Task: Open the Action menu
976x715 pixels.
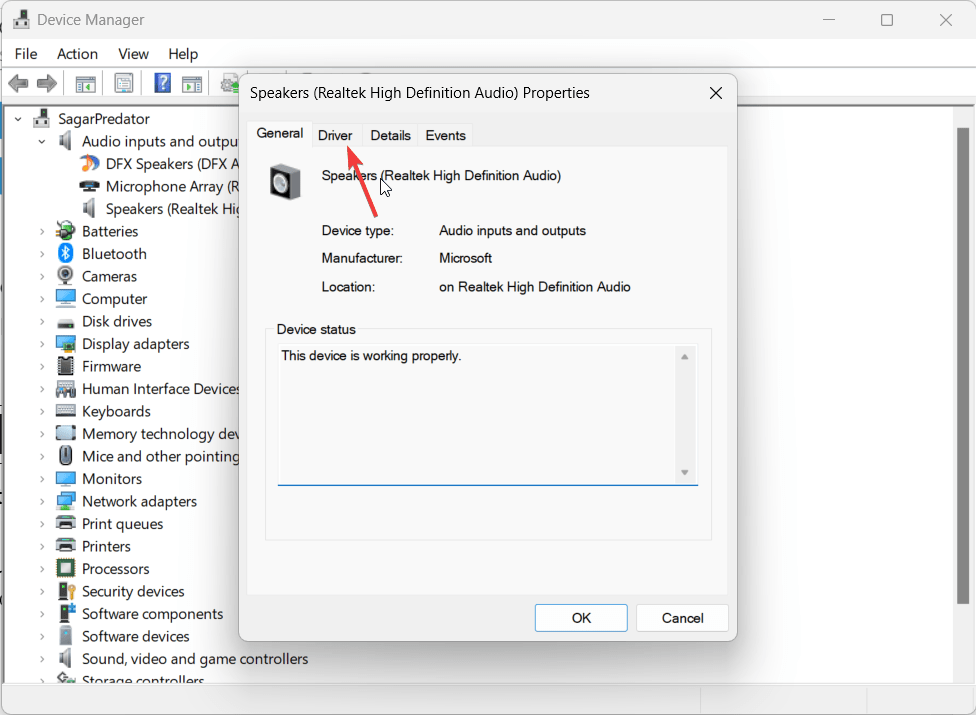Action: (77, 54)
